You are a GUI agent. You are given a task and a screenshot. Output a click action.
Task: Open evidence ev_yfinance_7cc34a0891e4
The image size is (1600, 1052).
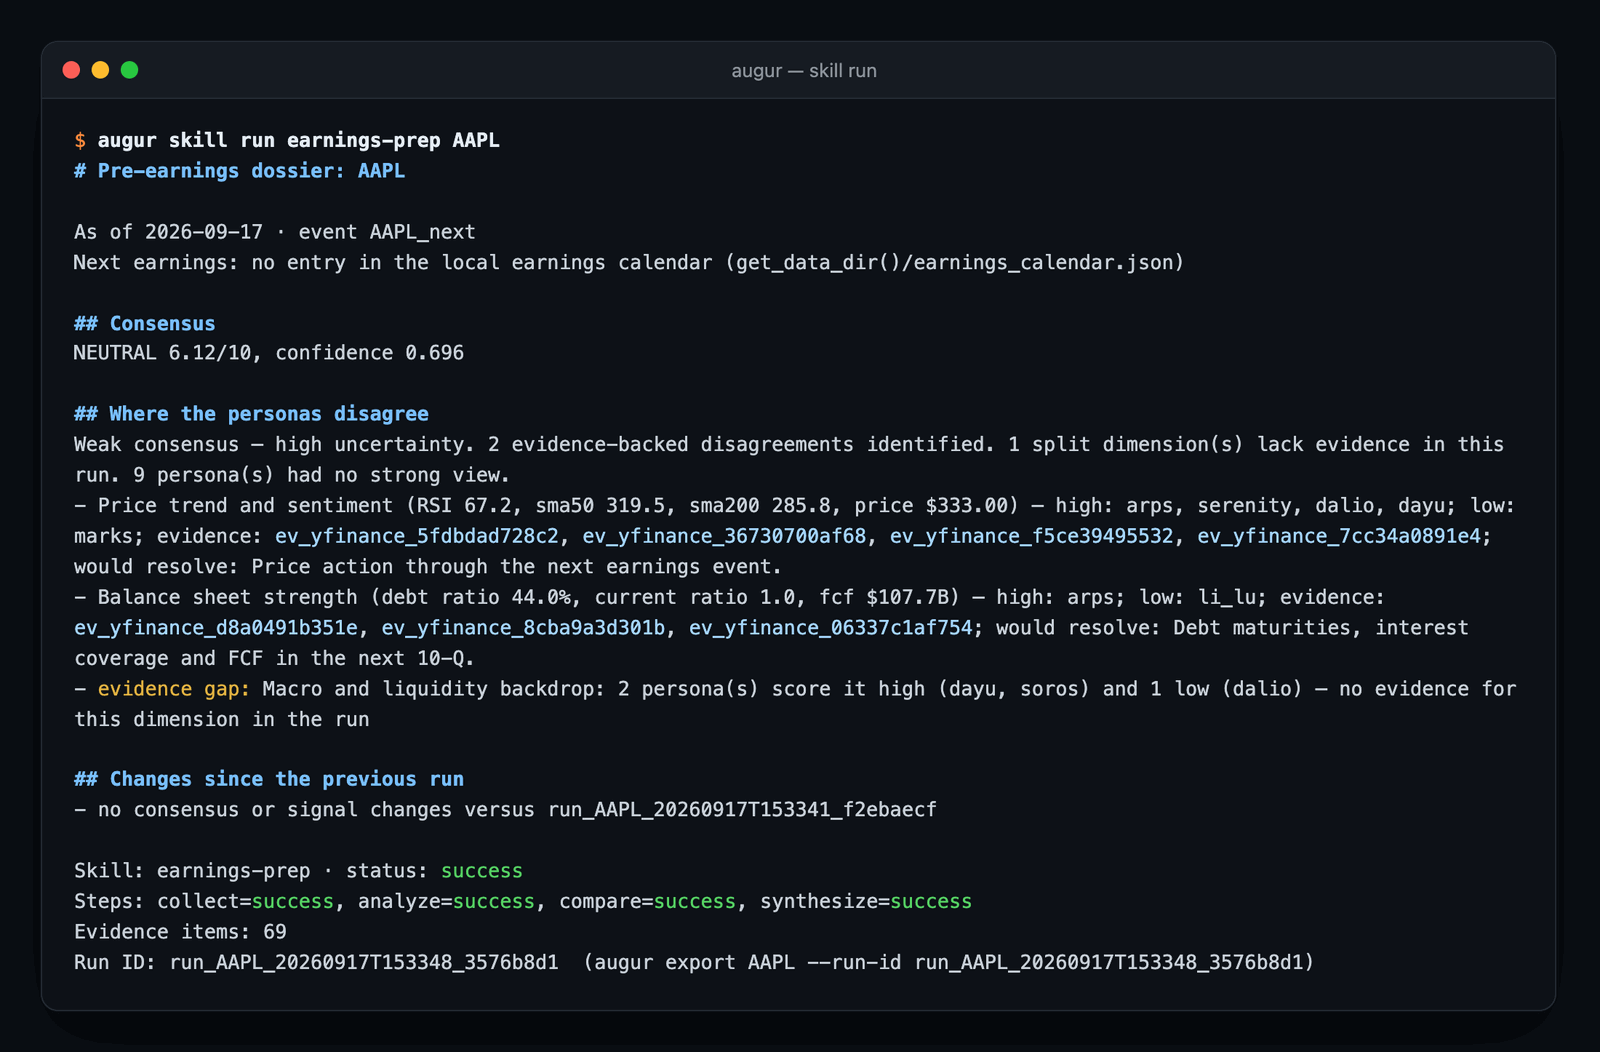[1339, 536]
